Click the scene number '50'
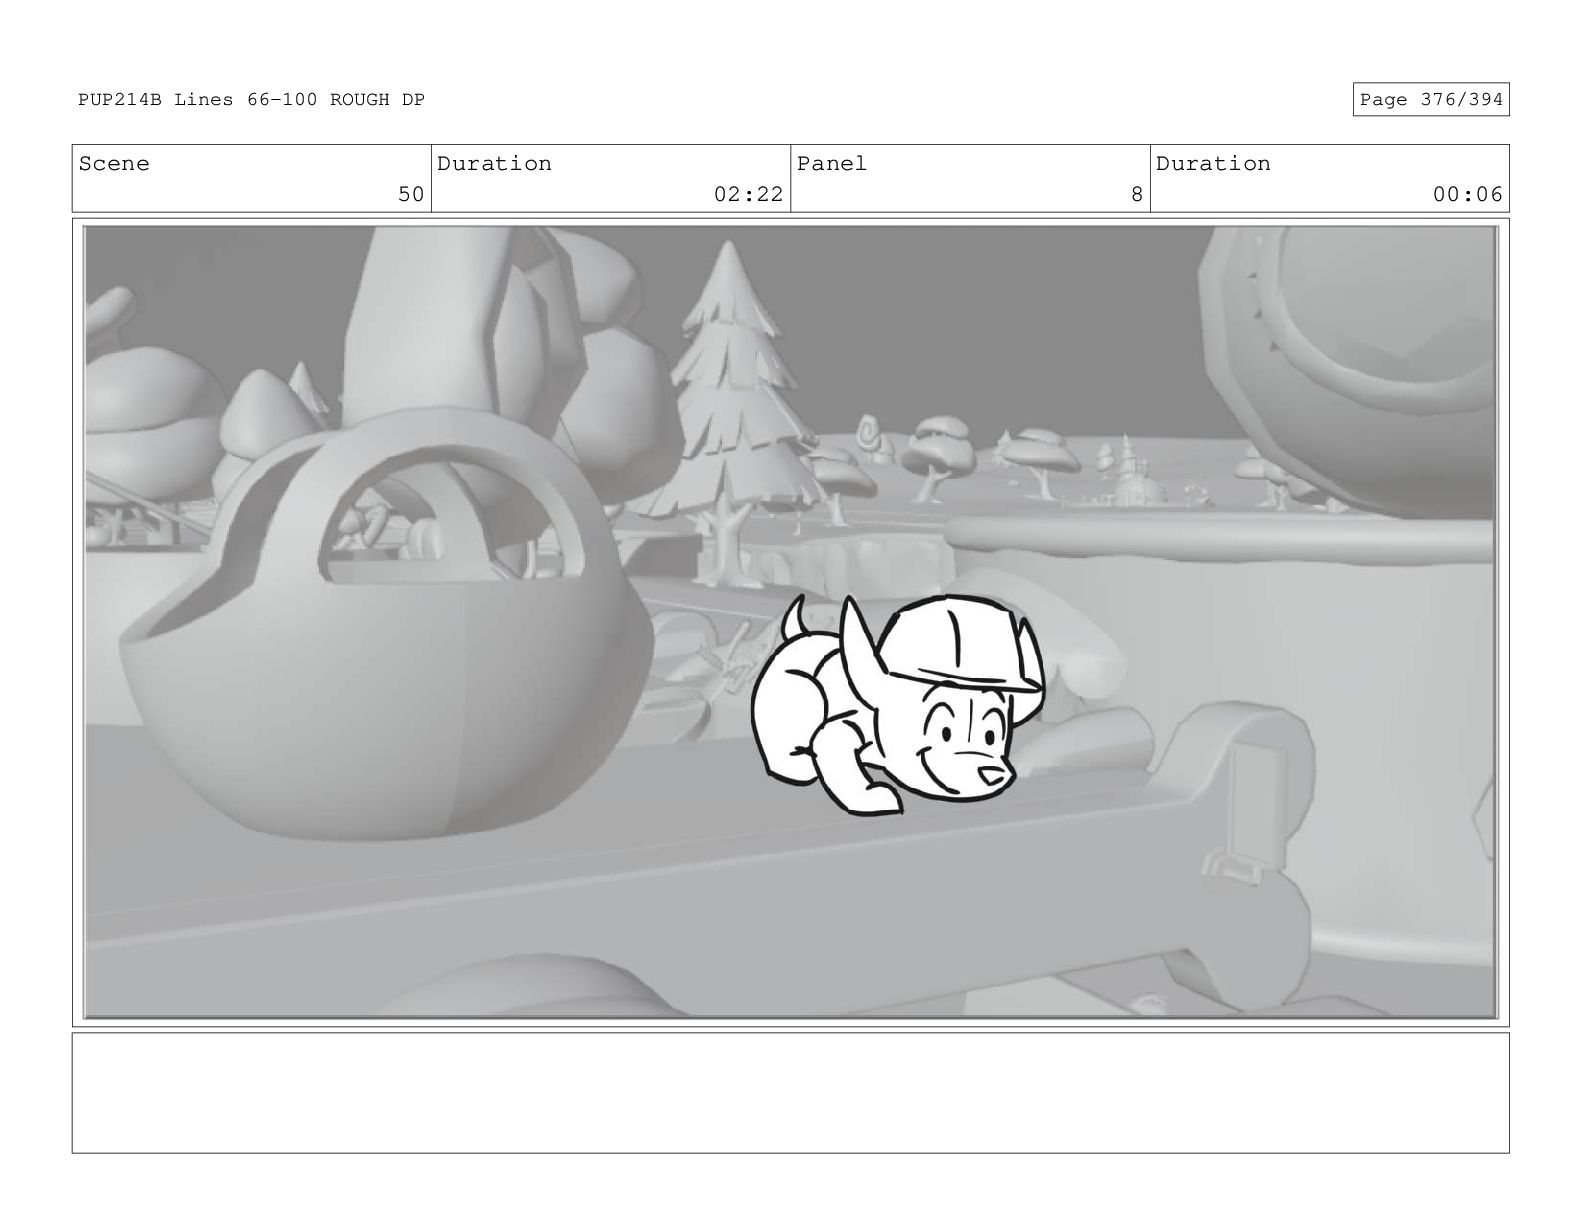Viewport: 1582px width, 1225px height. click(411, 194)
